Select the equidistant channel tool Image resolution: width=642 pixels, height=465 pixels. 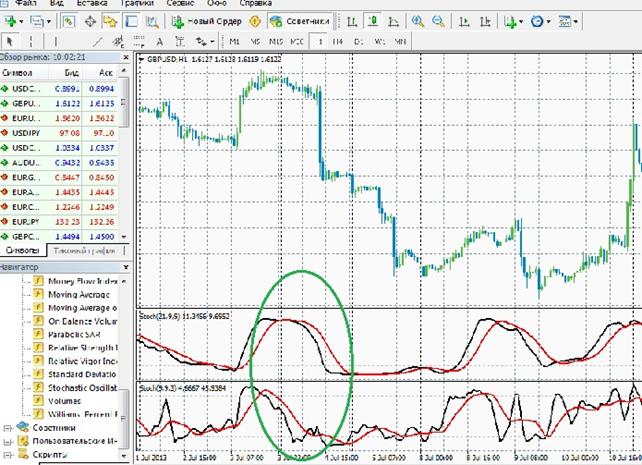(118, 41)
